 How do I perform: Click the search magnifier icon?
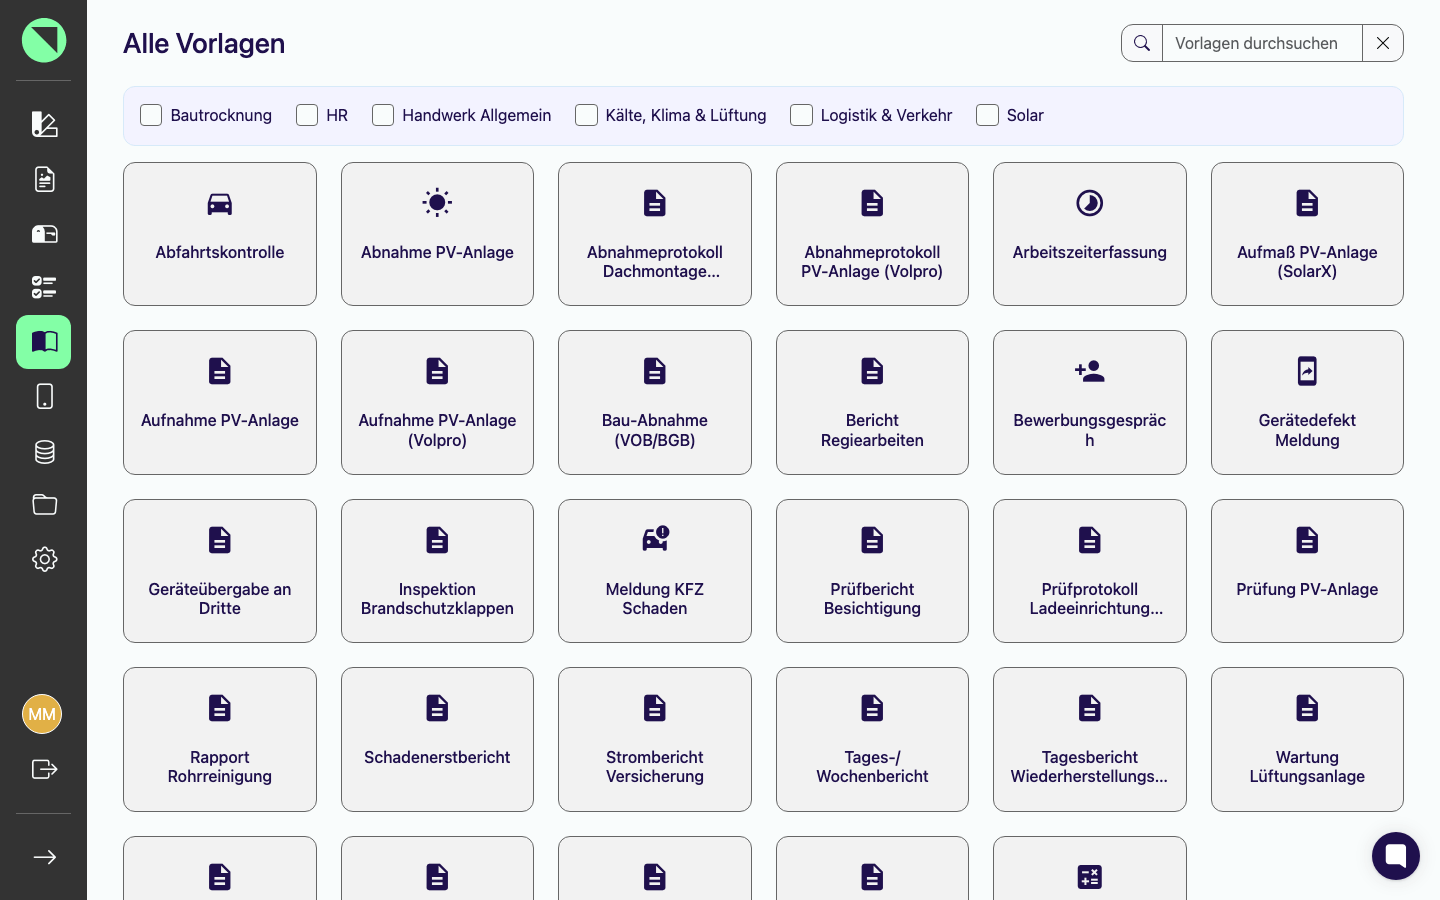click(1142, 43)
